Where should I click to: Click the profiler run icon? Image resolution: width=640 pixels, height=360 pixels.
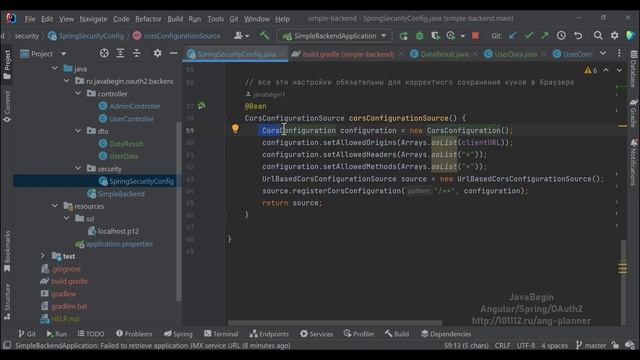pyautogui.click(x=451, y=36)
